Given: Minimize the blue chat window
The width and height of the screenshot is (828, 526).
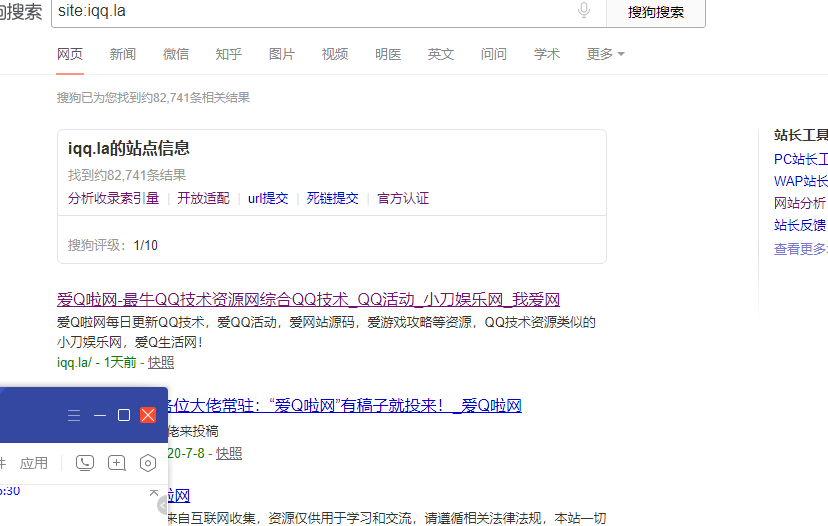Looking at the screenshot, I should [x=100, y=416].
